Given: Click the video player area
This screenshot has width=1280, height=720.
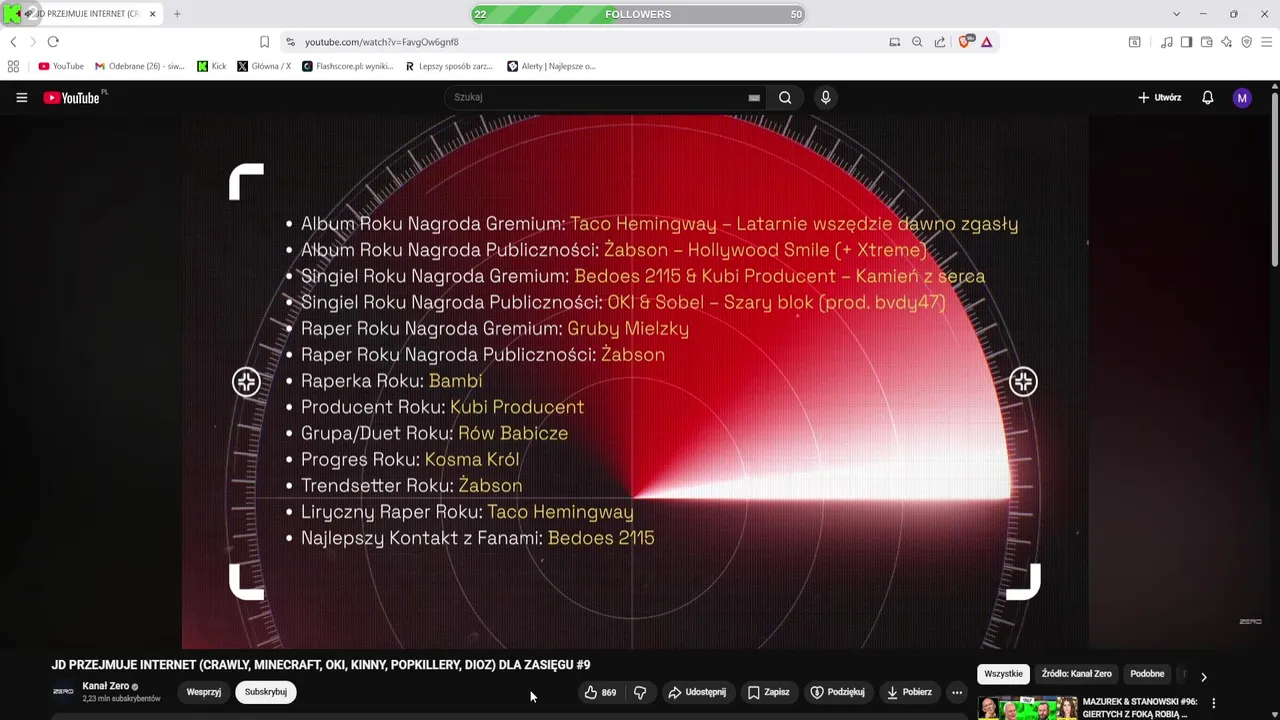Looking at the screenshot, I should pyautogui.click(x=635, y=382).
